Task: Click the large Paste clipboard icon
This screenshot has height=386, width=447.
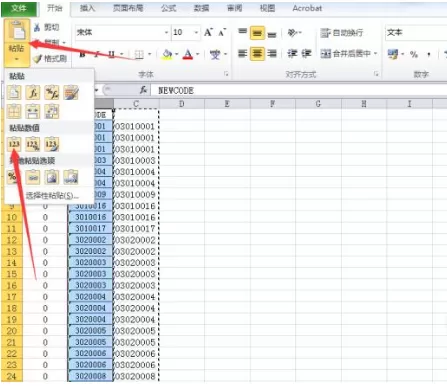Action: pyautogui.click(x=17, y=31)
